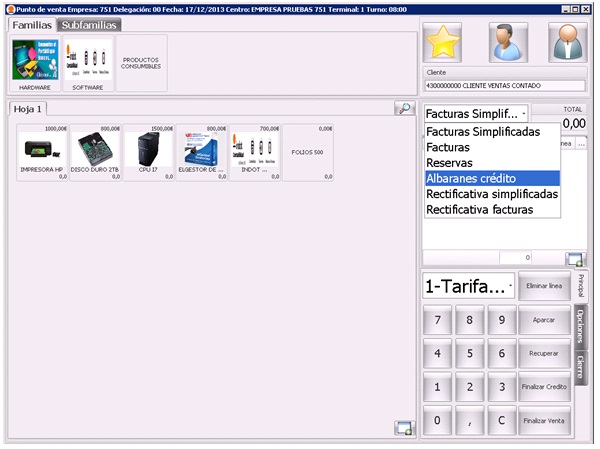This screenshot has height=449, width=600.
Task: Select the HARDWARE family thumbnail
Action: [x=35, y=62]
